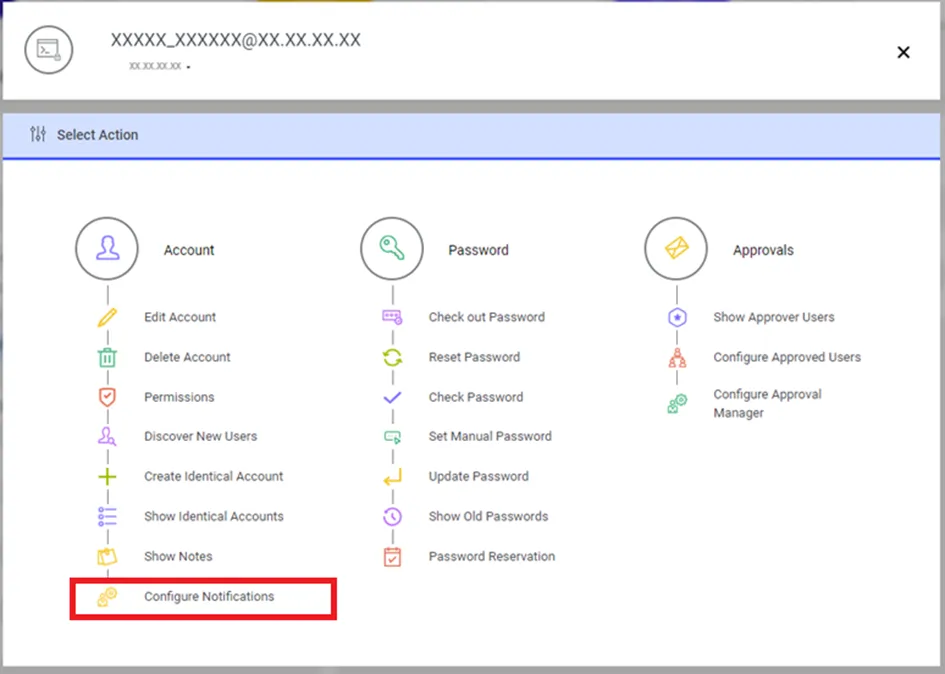Click the hexagon icon for Show Approver Users
The height and width of the screenshot is (674, 945).
(677, 317)
